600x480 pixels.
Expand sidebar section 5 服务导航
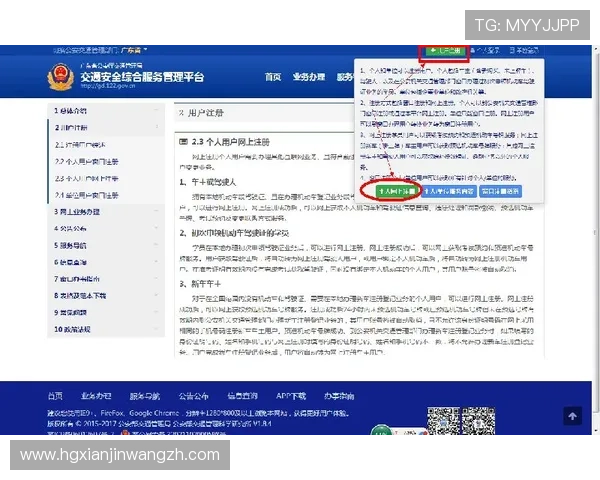pyautogui.click(x=106, y=245)
